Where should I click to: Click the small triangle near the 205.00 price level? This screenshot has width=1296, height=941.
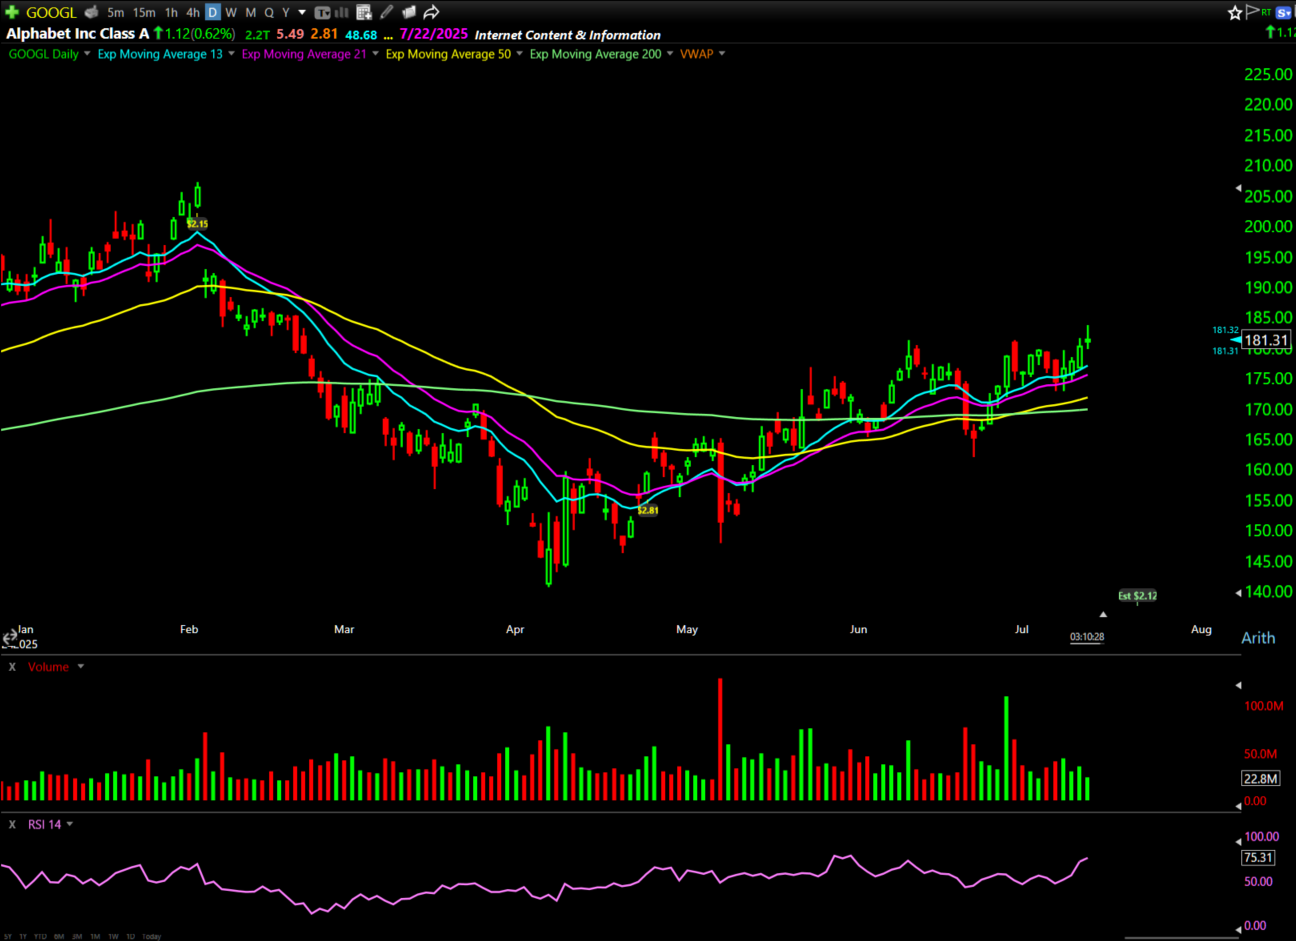(x=1238, y=188)
